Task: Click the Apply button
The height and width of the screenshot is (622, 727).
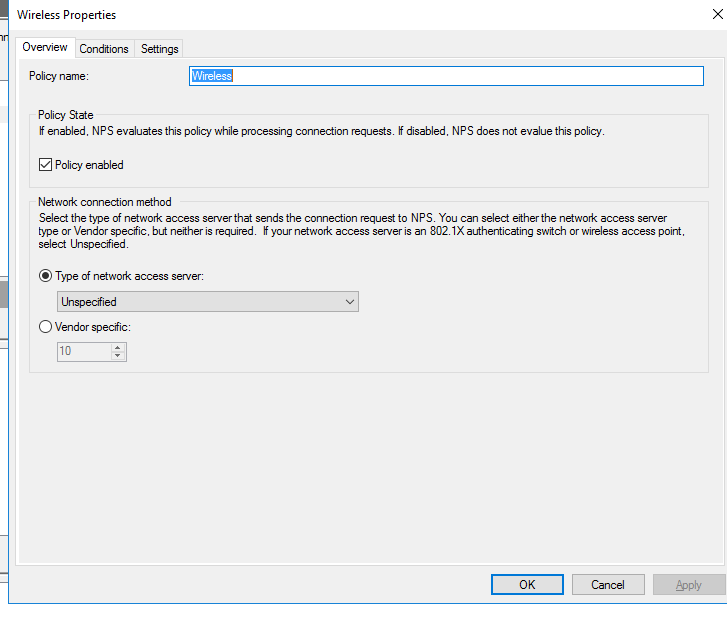Action: click(689, 585)
